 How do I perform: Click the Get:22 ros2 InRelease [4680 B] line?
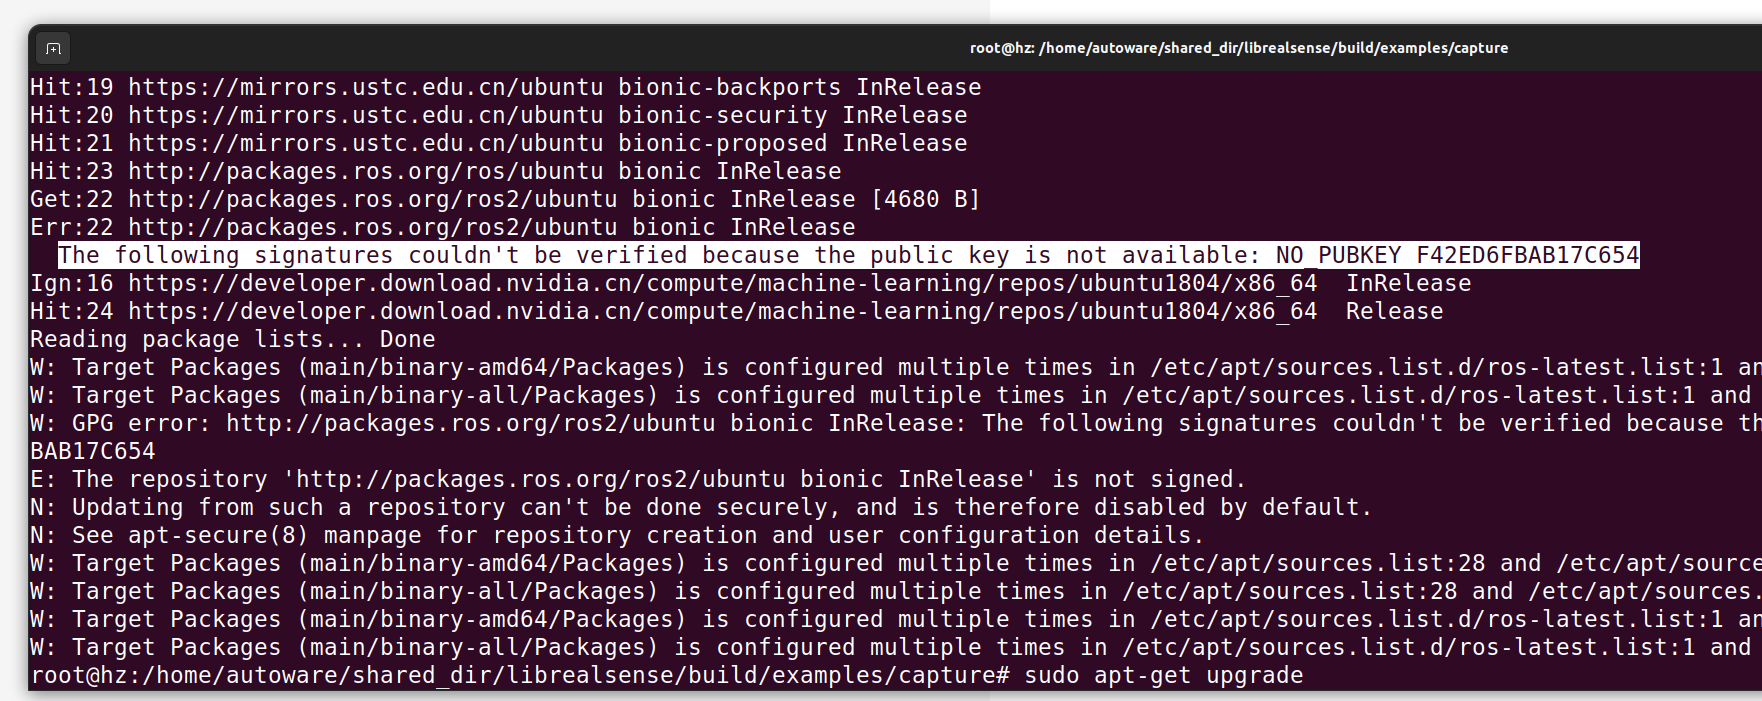pos(505,199)
